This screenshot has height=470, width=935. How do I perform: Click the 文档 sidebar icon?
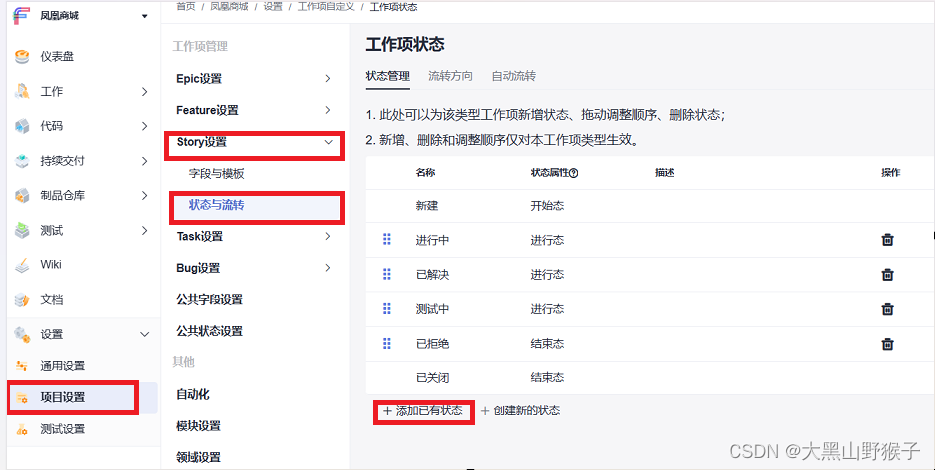coord(22,299)
